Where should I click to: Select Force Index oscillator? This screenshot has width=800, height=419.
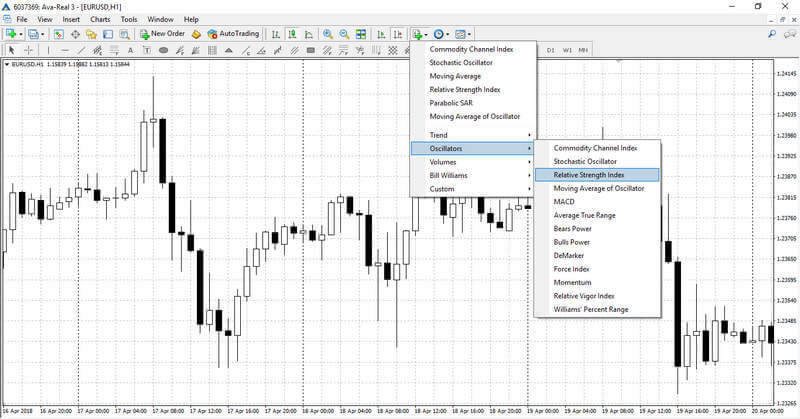(597, 269)
